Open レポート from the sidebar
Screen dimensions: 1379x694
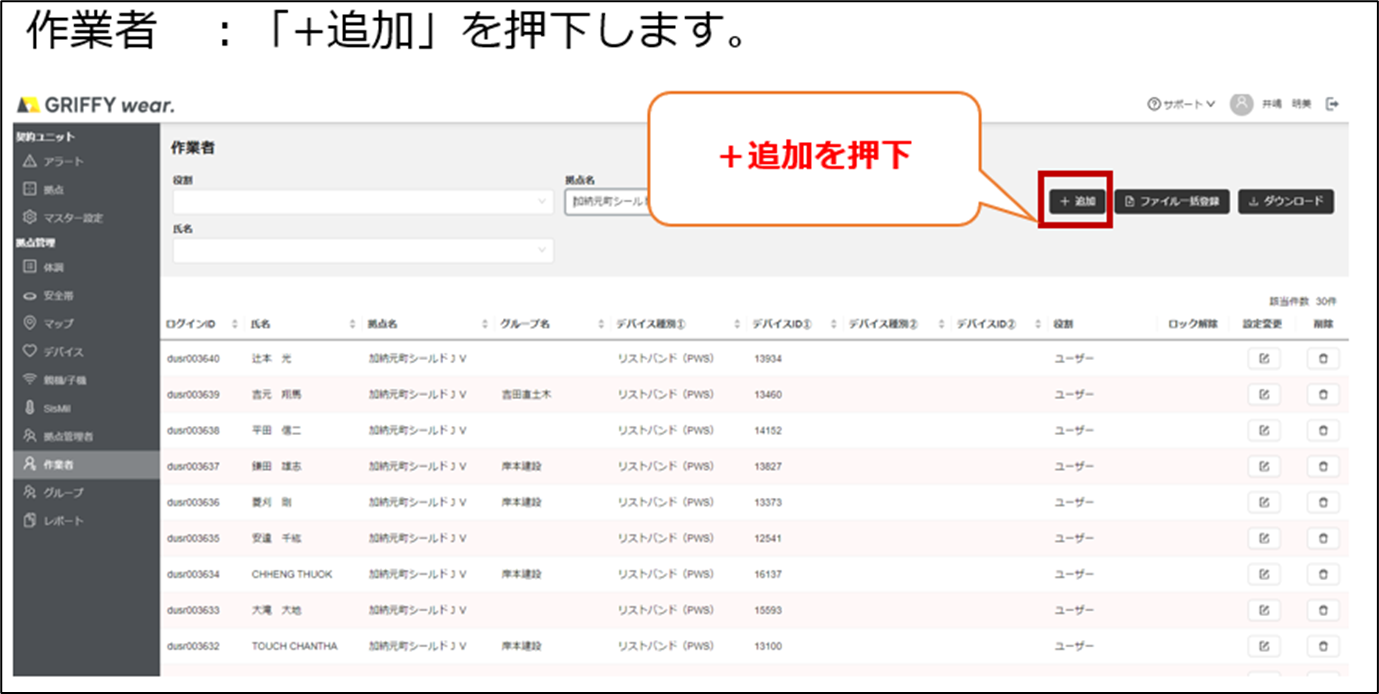tap(63, 521)
